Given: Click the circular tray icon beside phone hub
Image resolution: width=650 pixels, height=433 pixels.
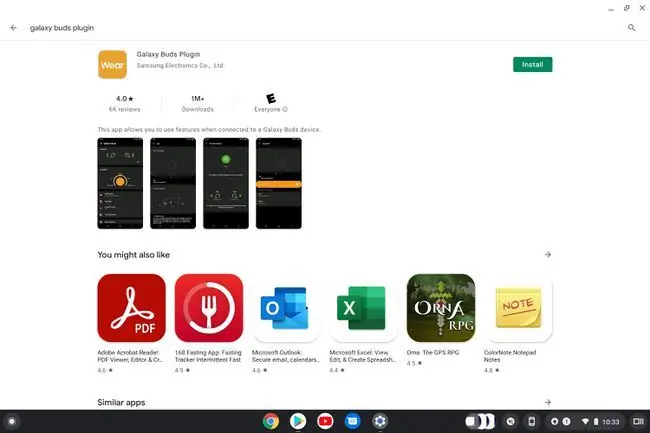Looking at the screenshot, I should point(510,421).
